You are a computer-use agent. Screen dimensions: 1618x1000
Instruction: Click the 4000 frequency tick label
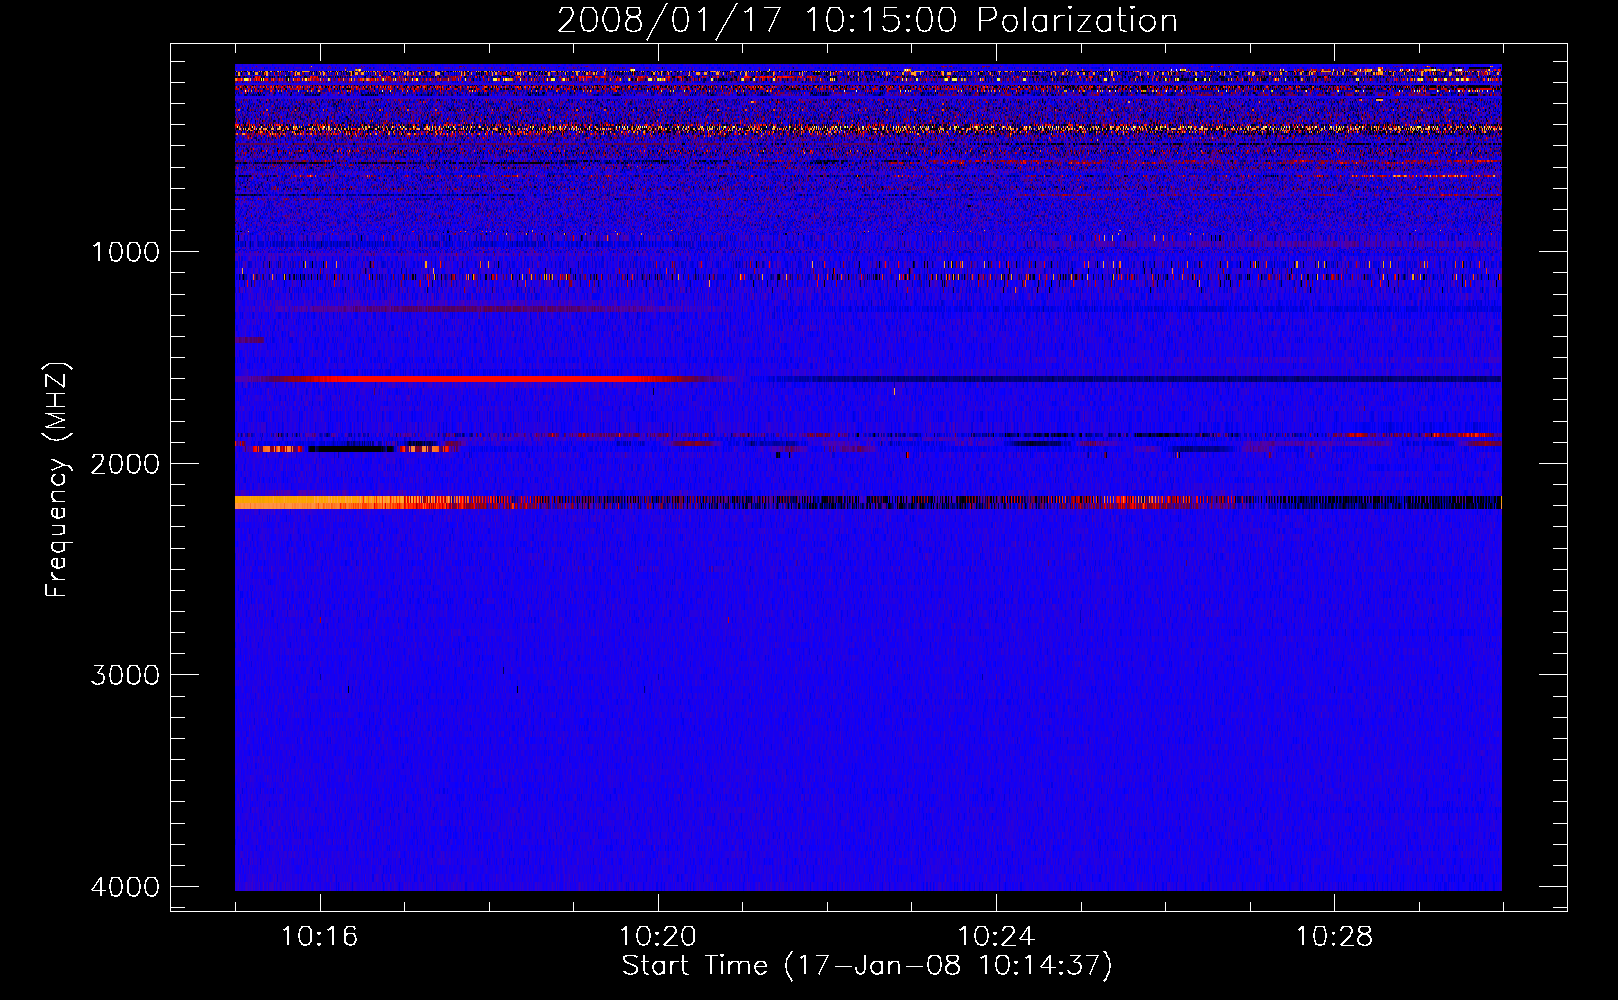coord(125,887)
